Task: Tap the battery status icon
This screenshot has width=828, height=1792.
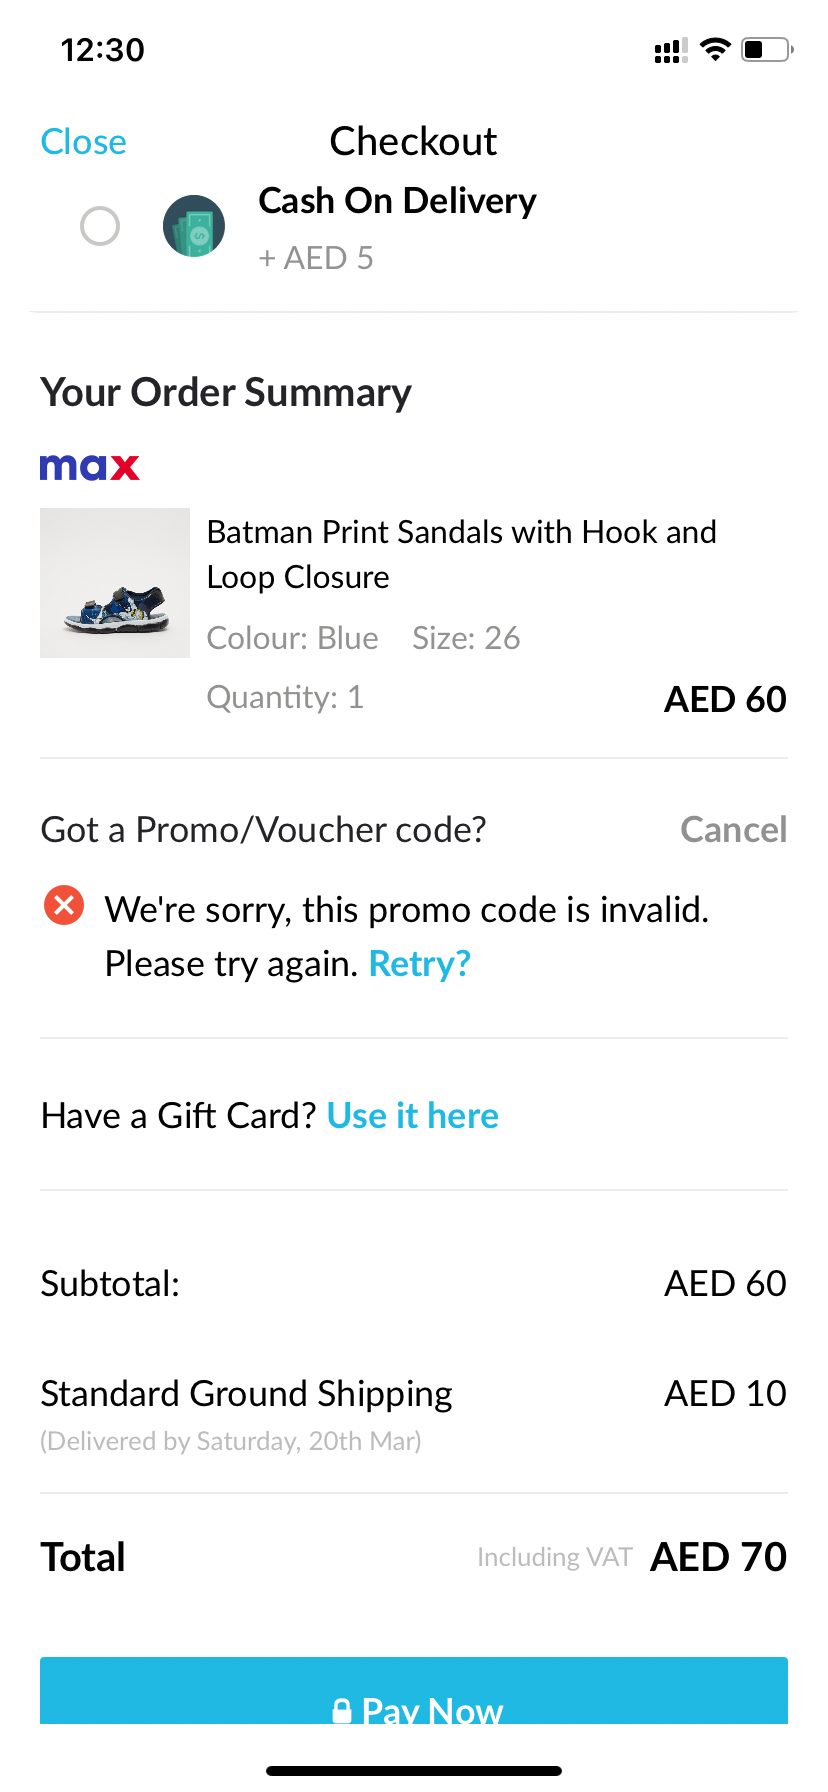Action: click(766, 49)
